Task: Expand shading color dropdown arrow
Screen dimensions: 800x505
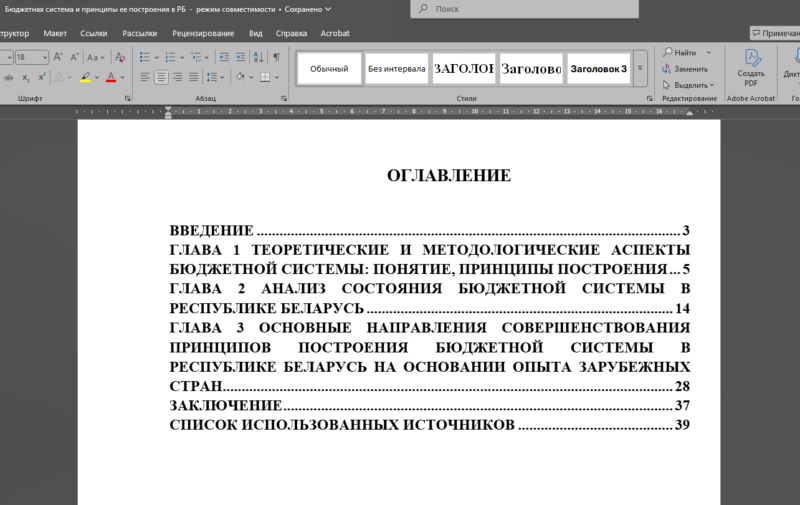Action: tap(251, 78)
